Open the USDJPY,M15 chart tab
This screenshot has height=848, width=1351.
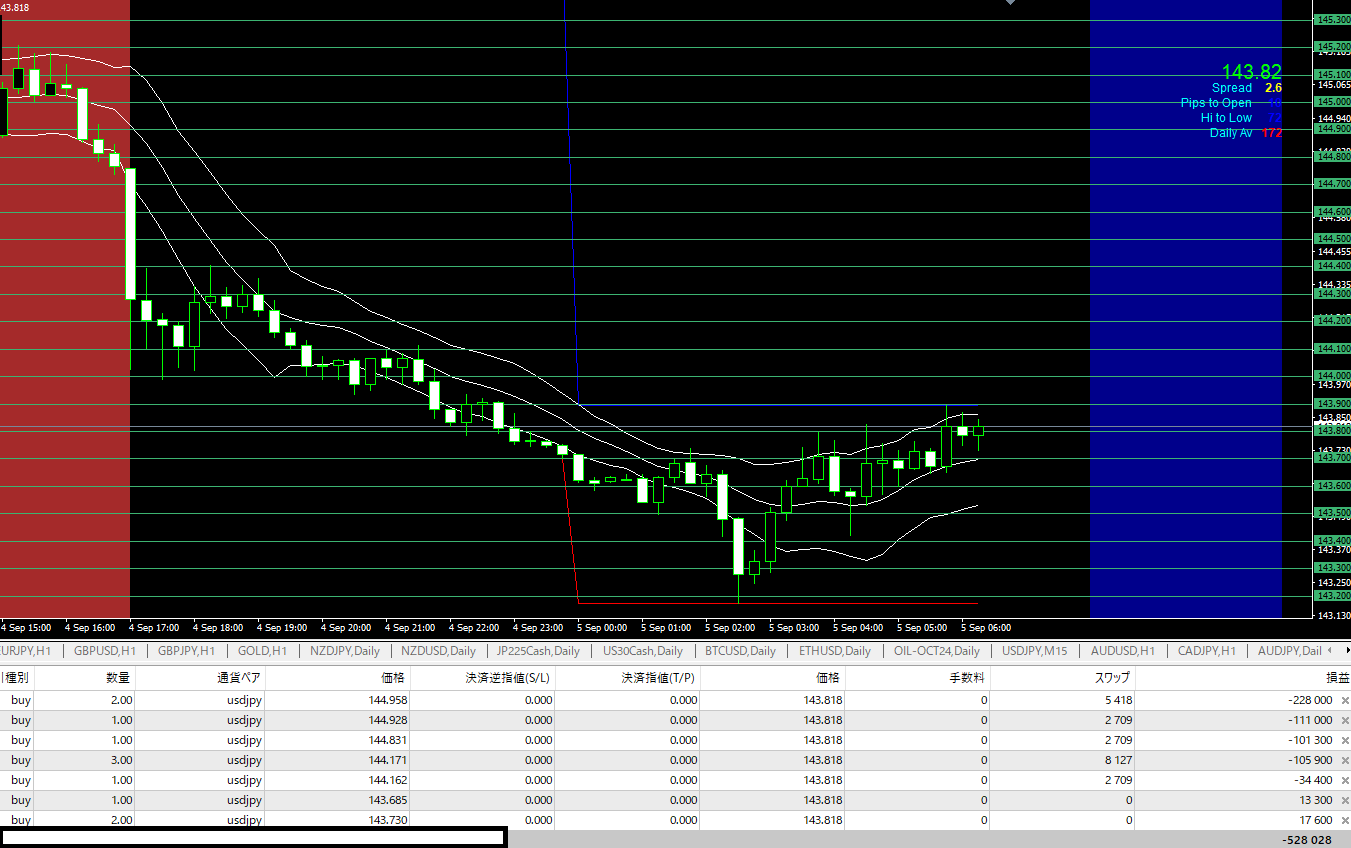click(x=1034, y=651)
